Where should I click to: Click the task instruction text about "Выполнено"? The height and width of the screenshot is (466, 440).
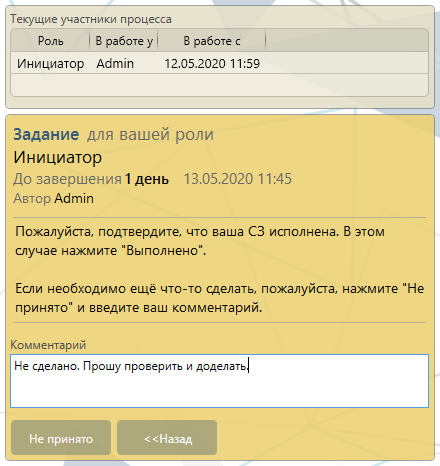point(200,241)
